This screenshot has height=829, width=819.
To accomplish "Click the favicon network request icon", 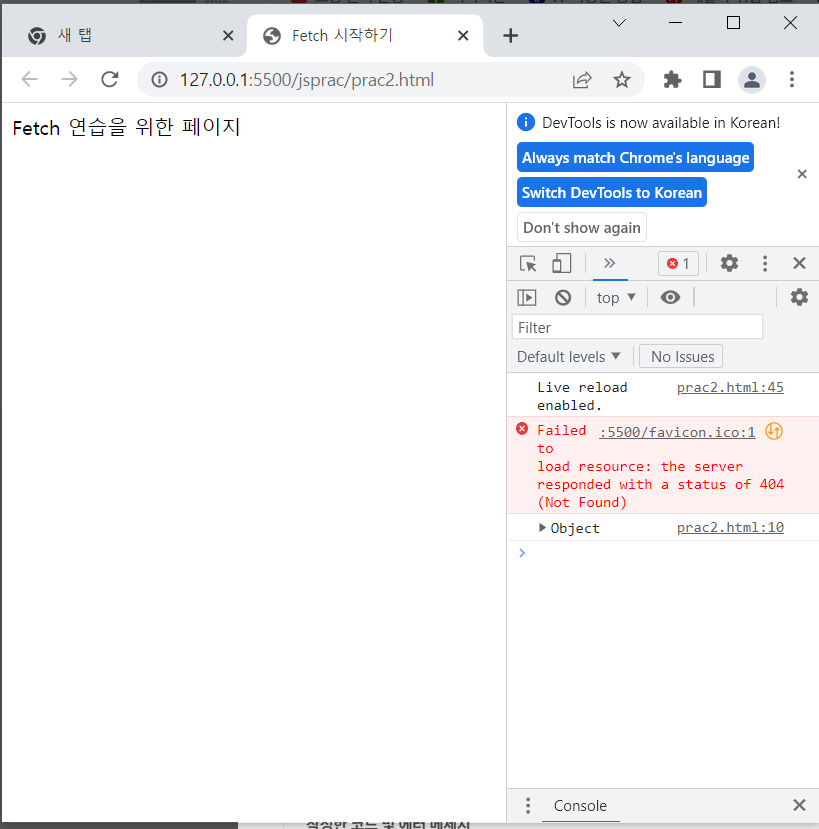I will click(774, 431).
